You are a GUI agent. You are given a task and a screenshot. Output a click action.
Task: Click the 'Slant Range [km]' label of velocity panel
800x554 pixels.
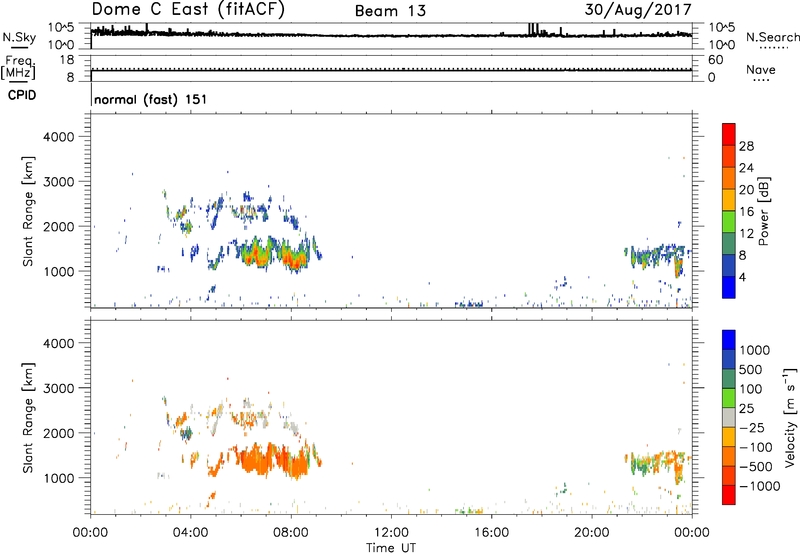pos(28,418)
